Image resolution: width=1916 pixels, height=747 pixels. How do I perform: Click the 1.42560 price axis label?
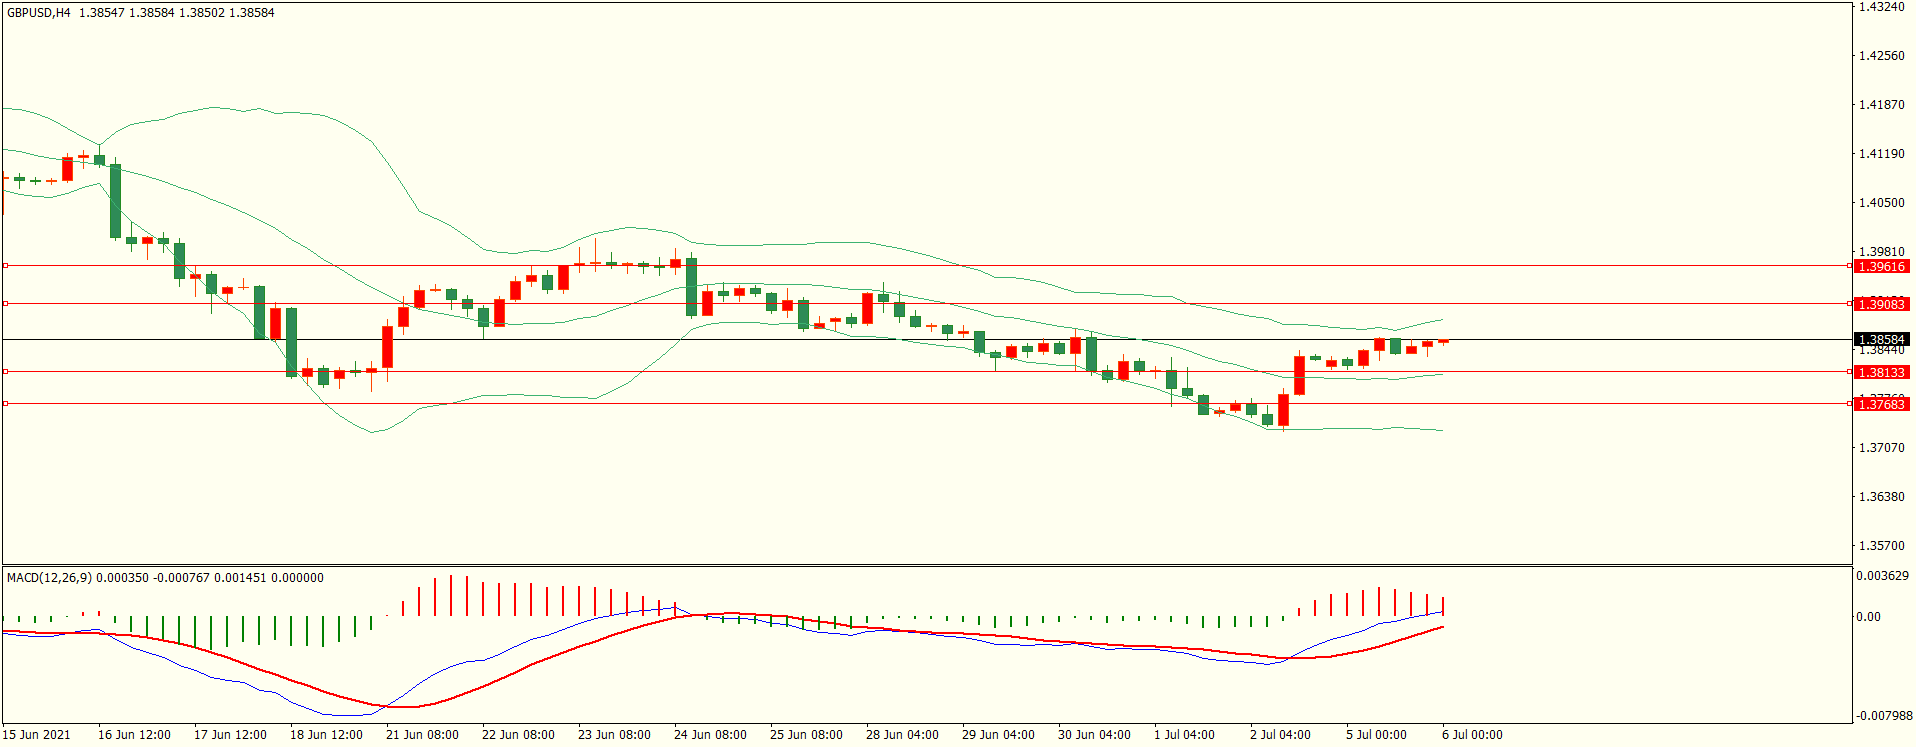(x=1881, y=56)
